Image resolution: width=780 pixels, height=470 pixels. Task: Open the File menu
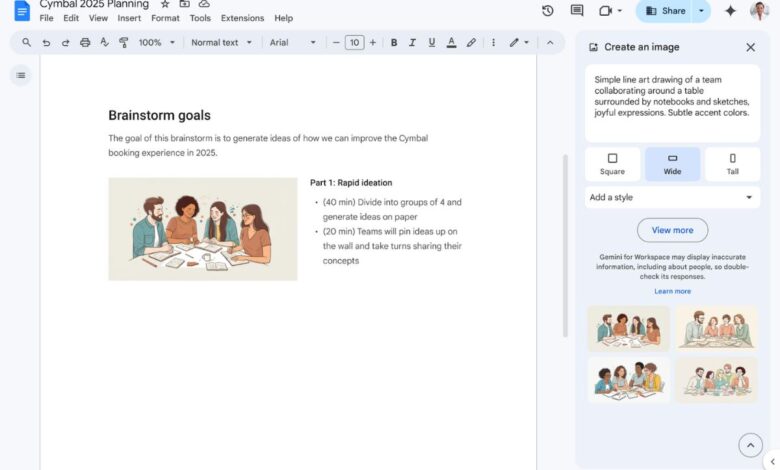[x=46, y=18]
